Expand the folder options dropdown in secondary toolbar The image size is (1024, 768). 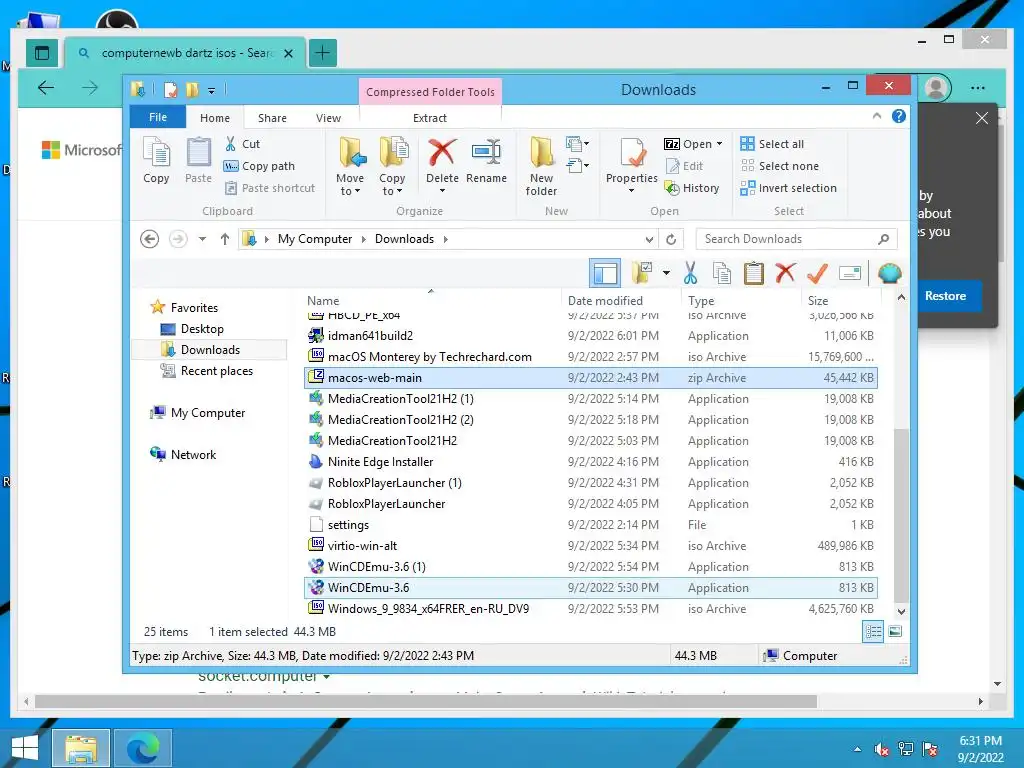(666, 273)
